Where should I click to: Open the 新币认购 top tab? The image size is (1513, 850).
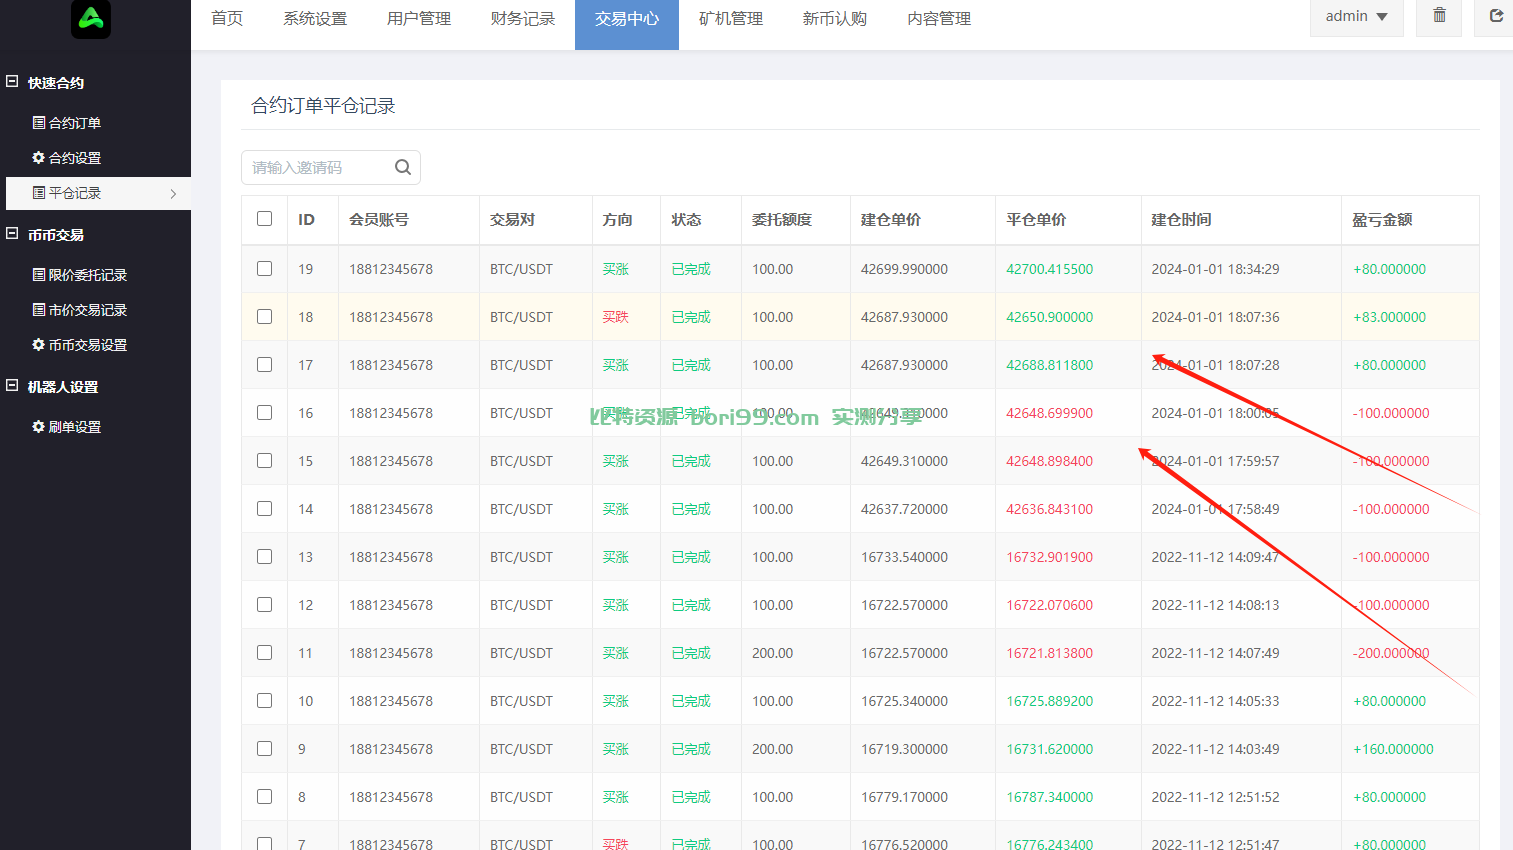point(835,19)
